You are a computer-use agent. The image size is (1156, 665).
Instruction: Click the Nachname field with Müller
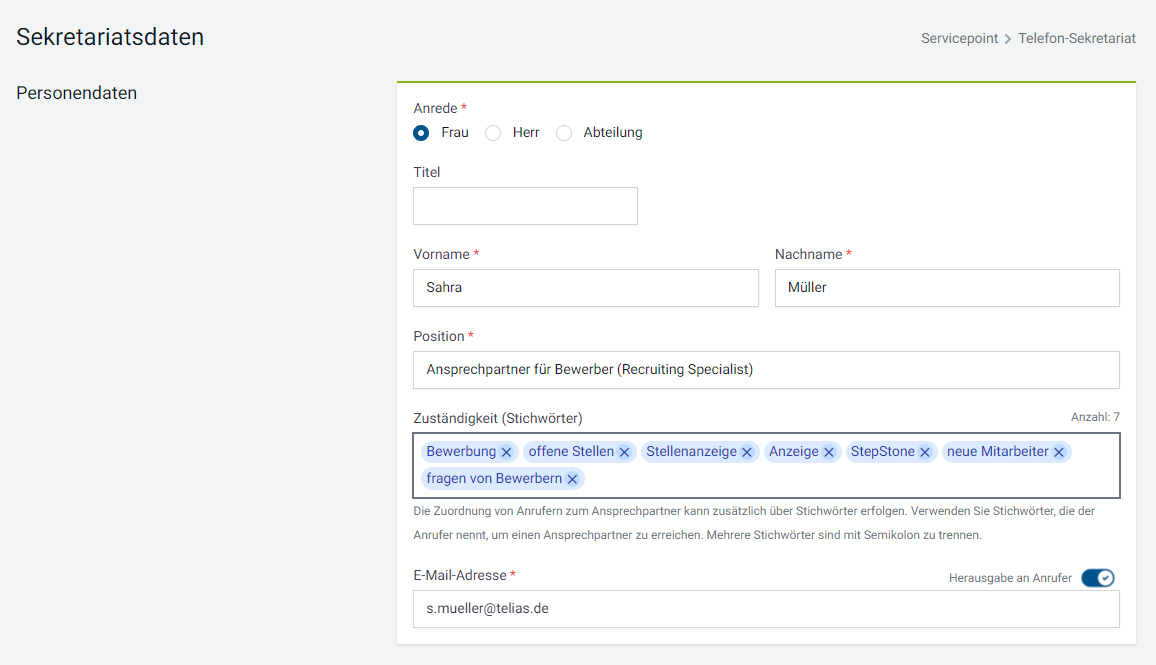947,288
